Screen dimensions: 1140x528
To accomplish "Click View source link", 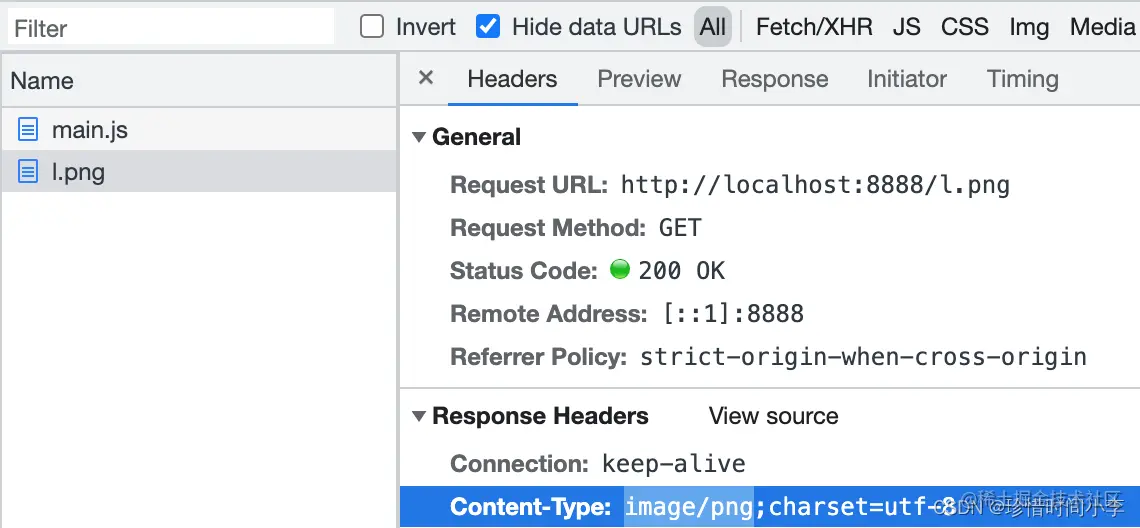I will (x=773, y=416).
